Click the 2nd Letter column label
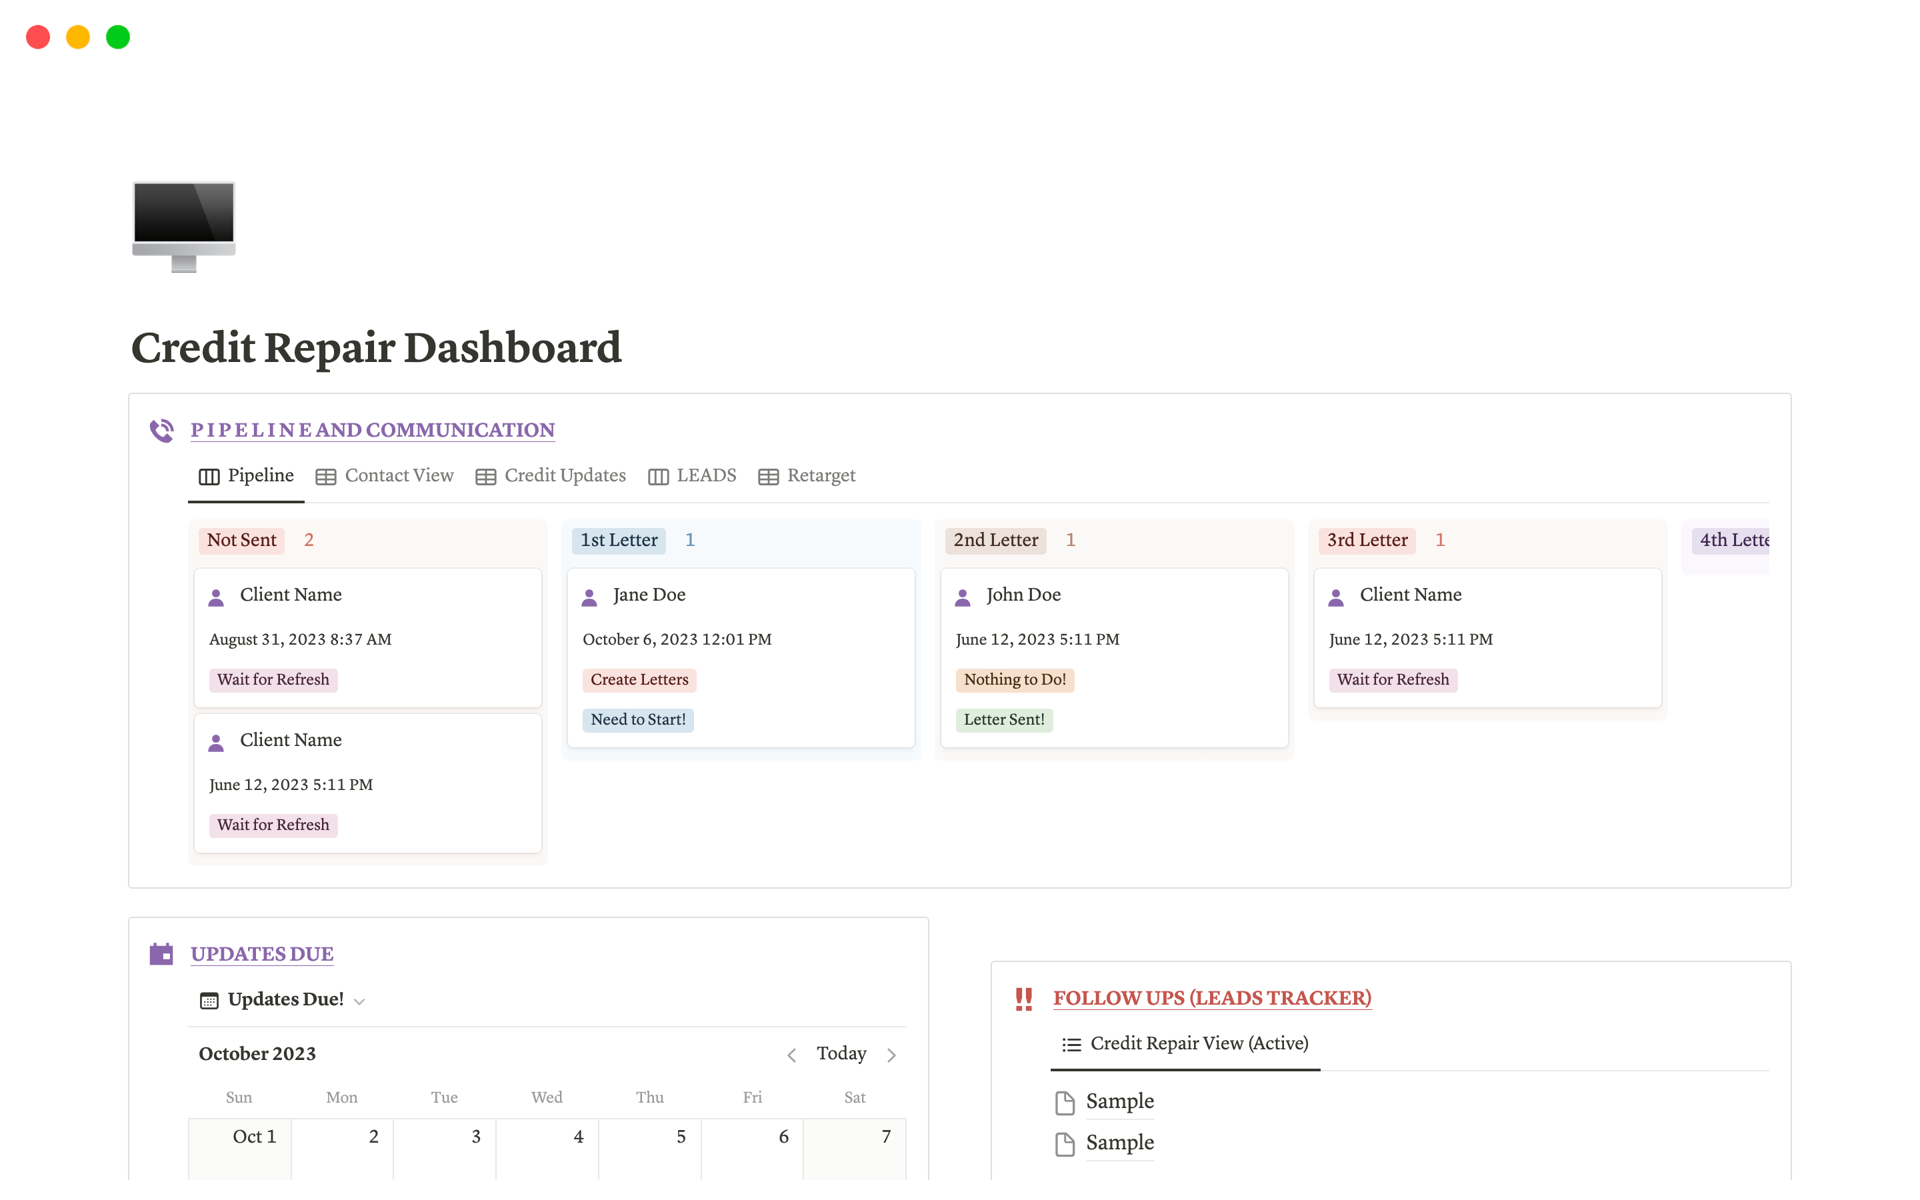The width and height of the screenshot is (1920, 1200). (x=995, y=541)
